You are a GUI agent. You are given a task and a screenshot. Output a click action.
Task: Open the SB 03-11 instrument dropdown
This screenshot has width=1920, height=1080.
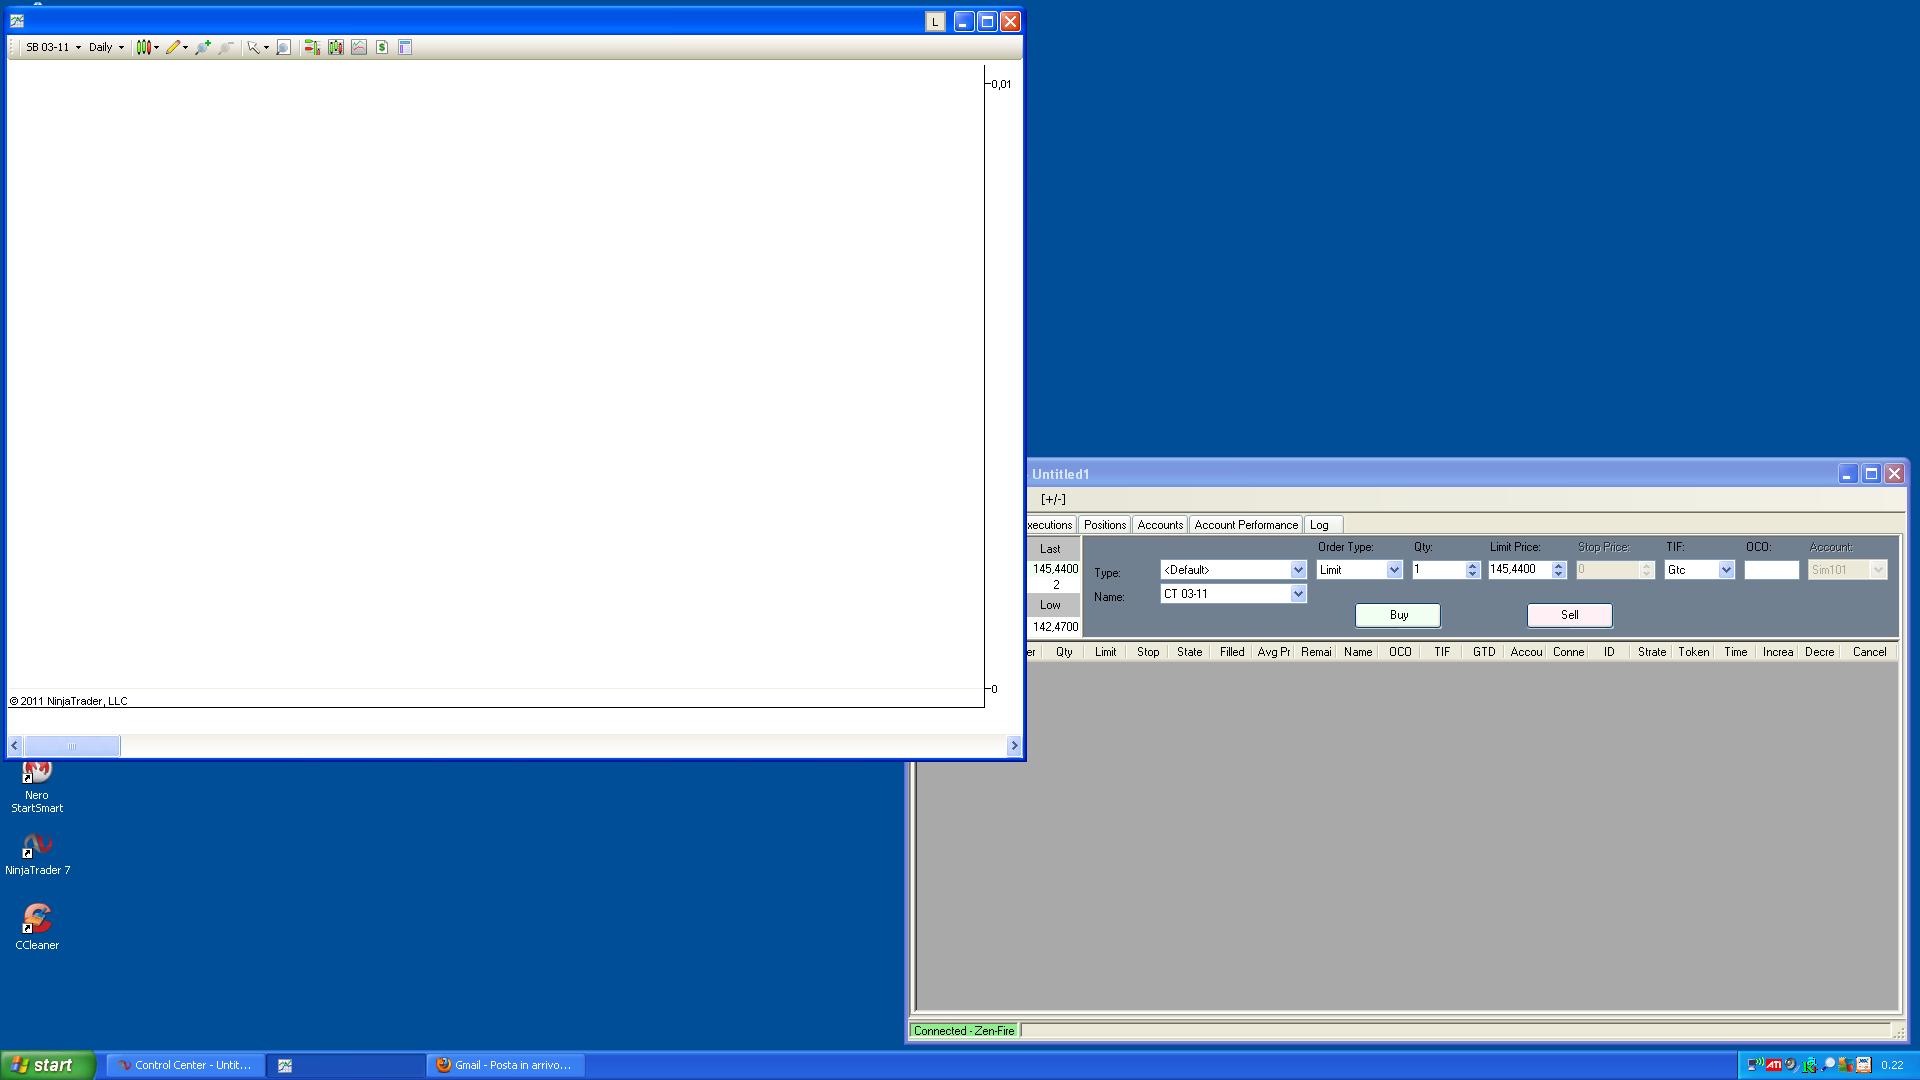(53, 47)
